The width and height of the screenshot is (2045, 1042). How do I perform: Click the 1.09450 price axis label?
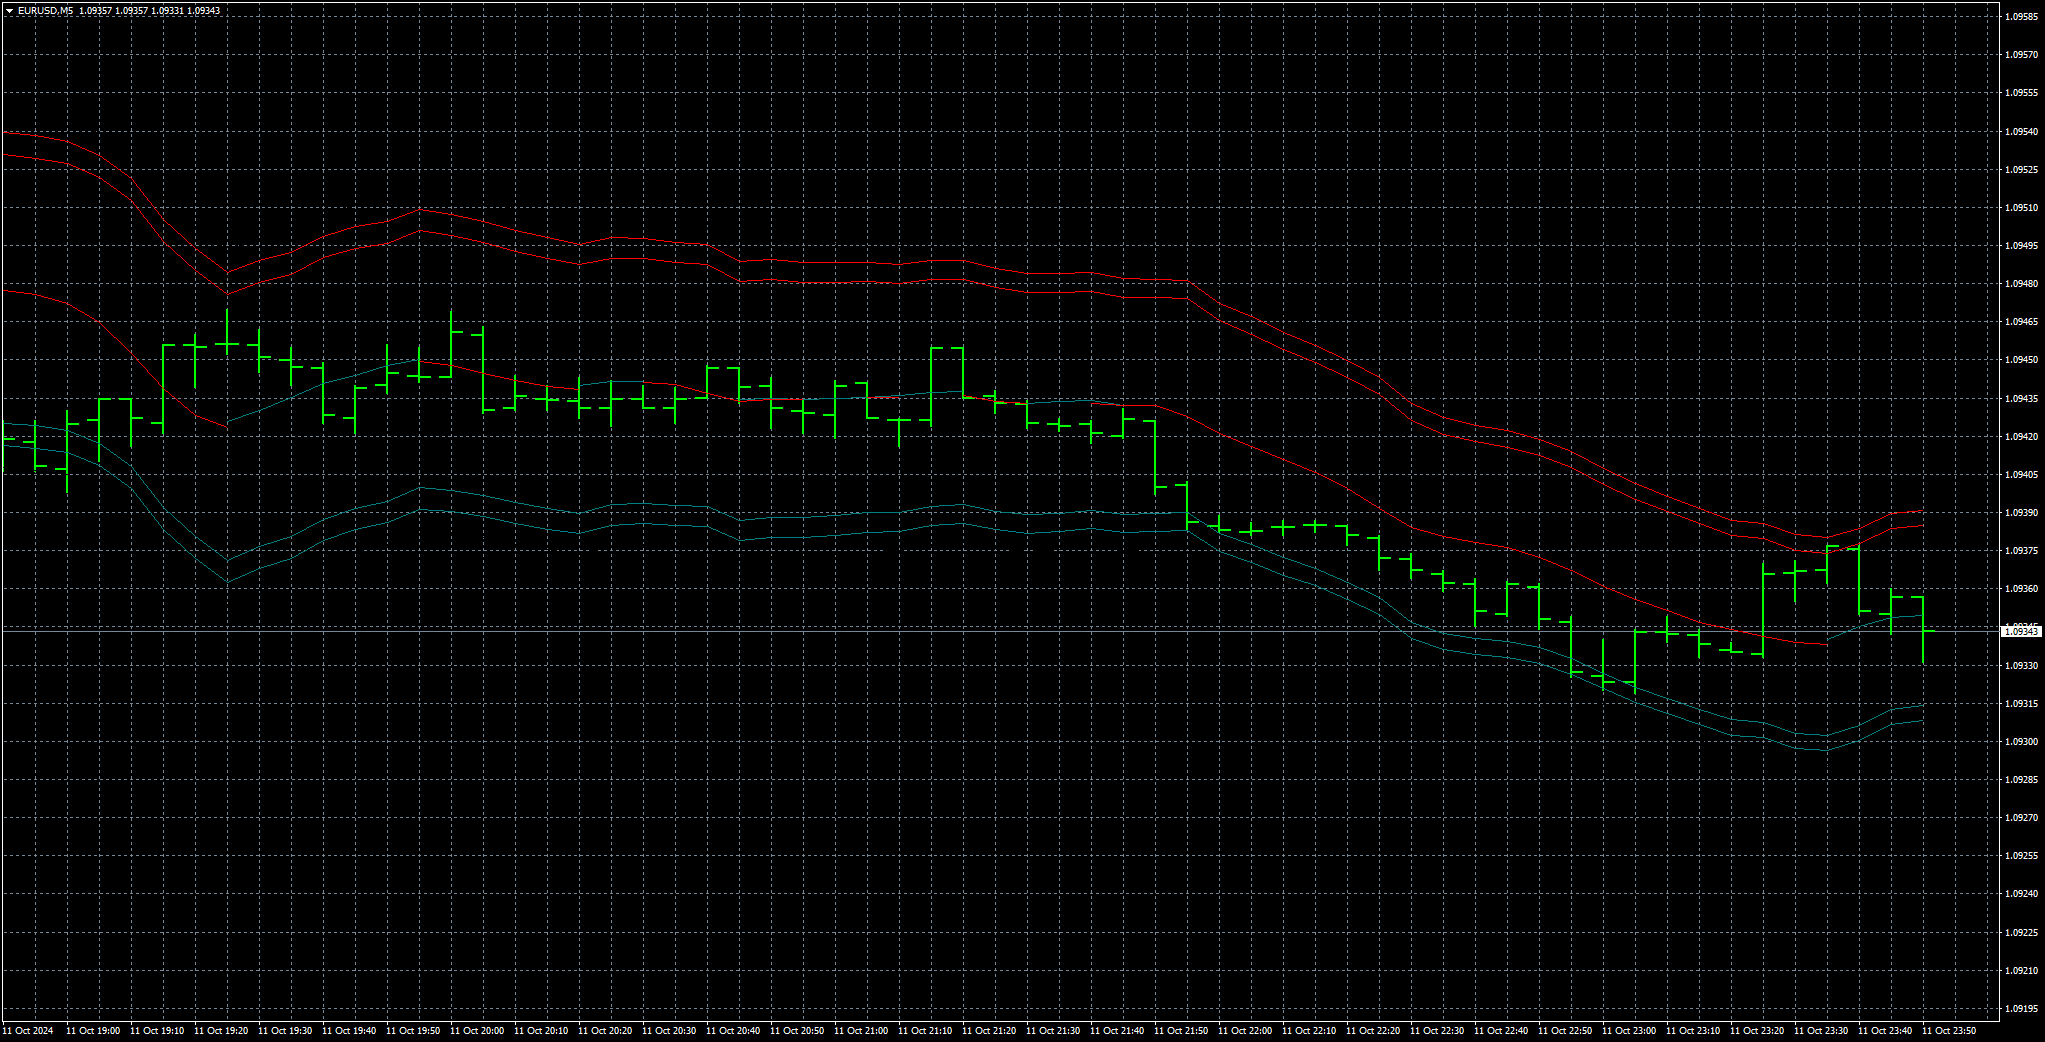coord(2022,360)
